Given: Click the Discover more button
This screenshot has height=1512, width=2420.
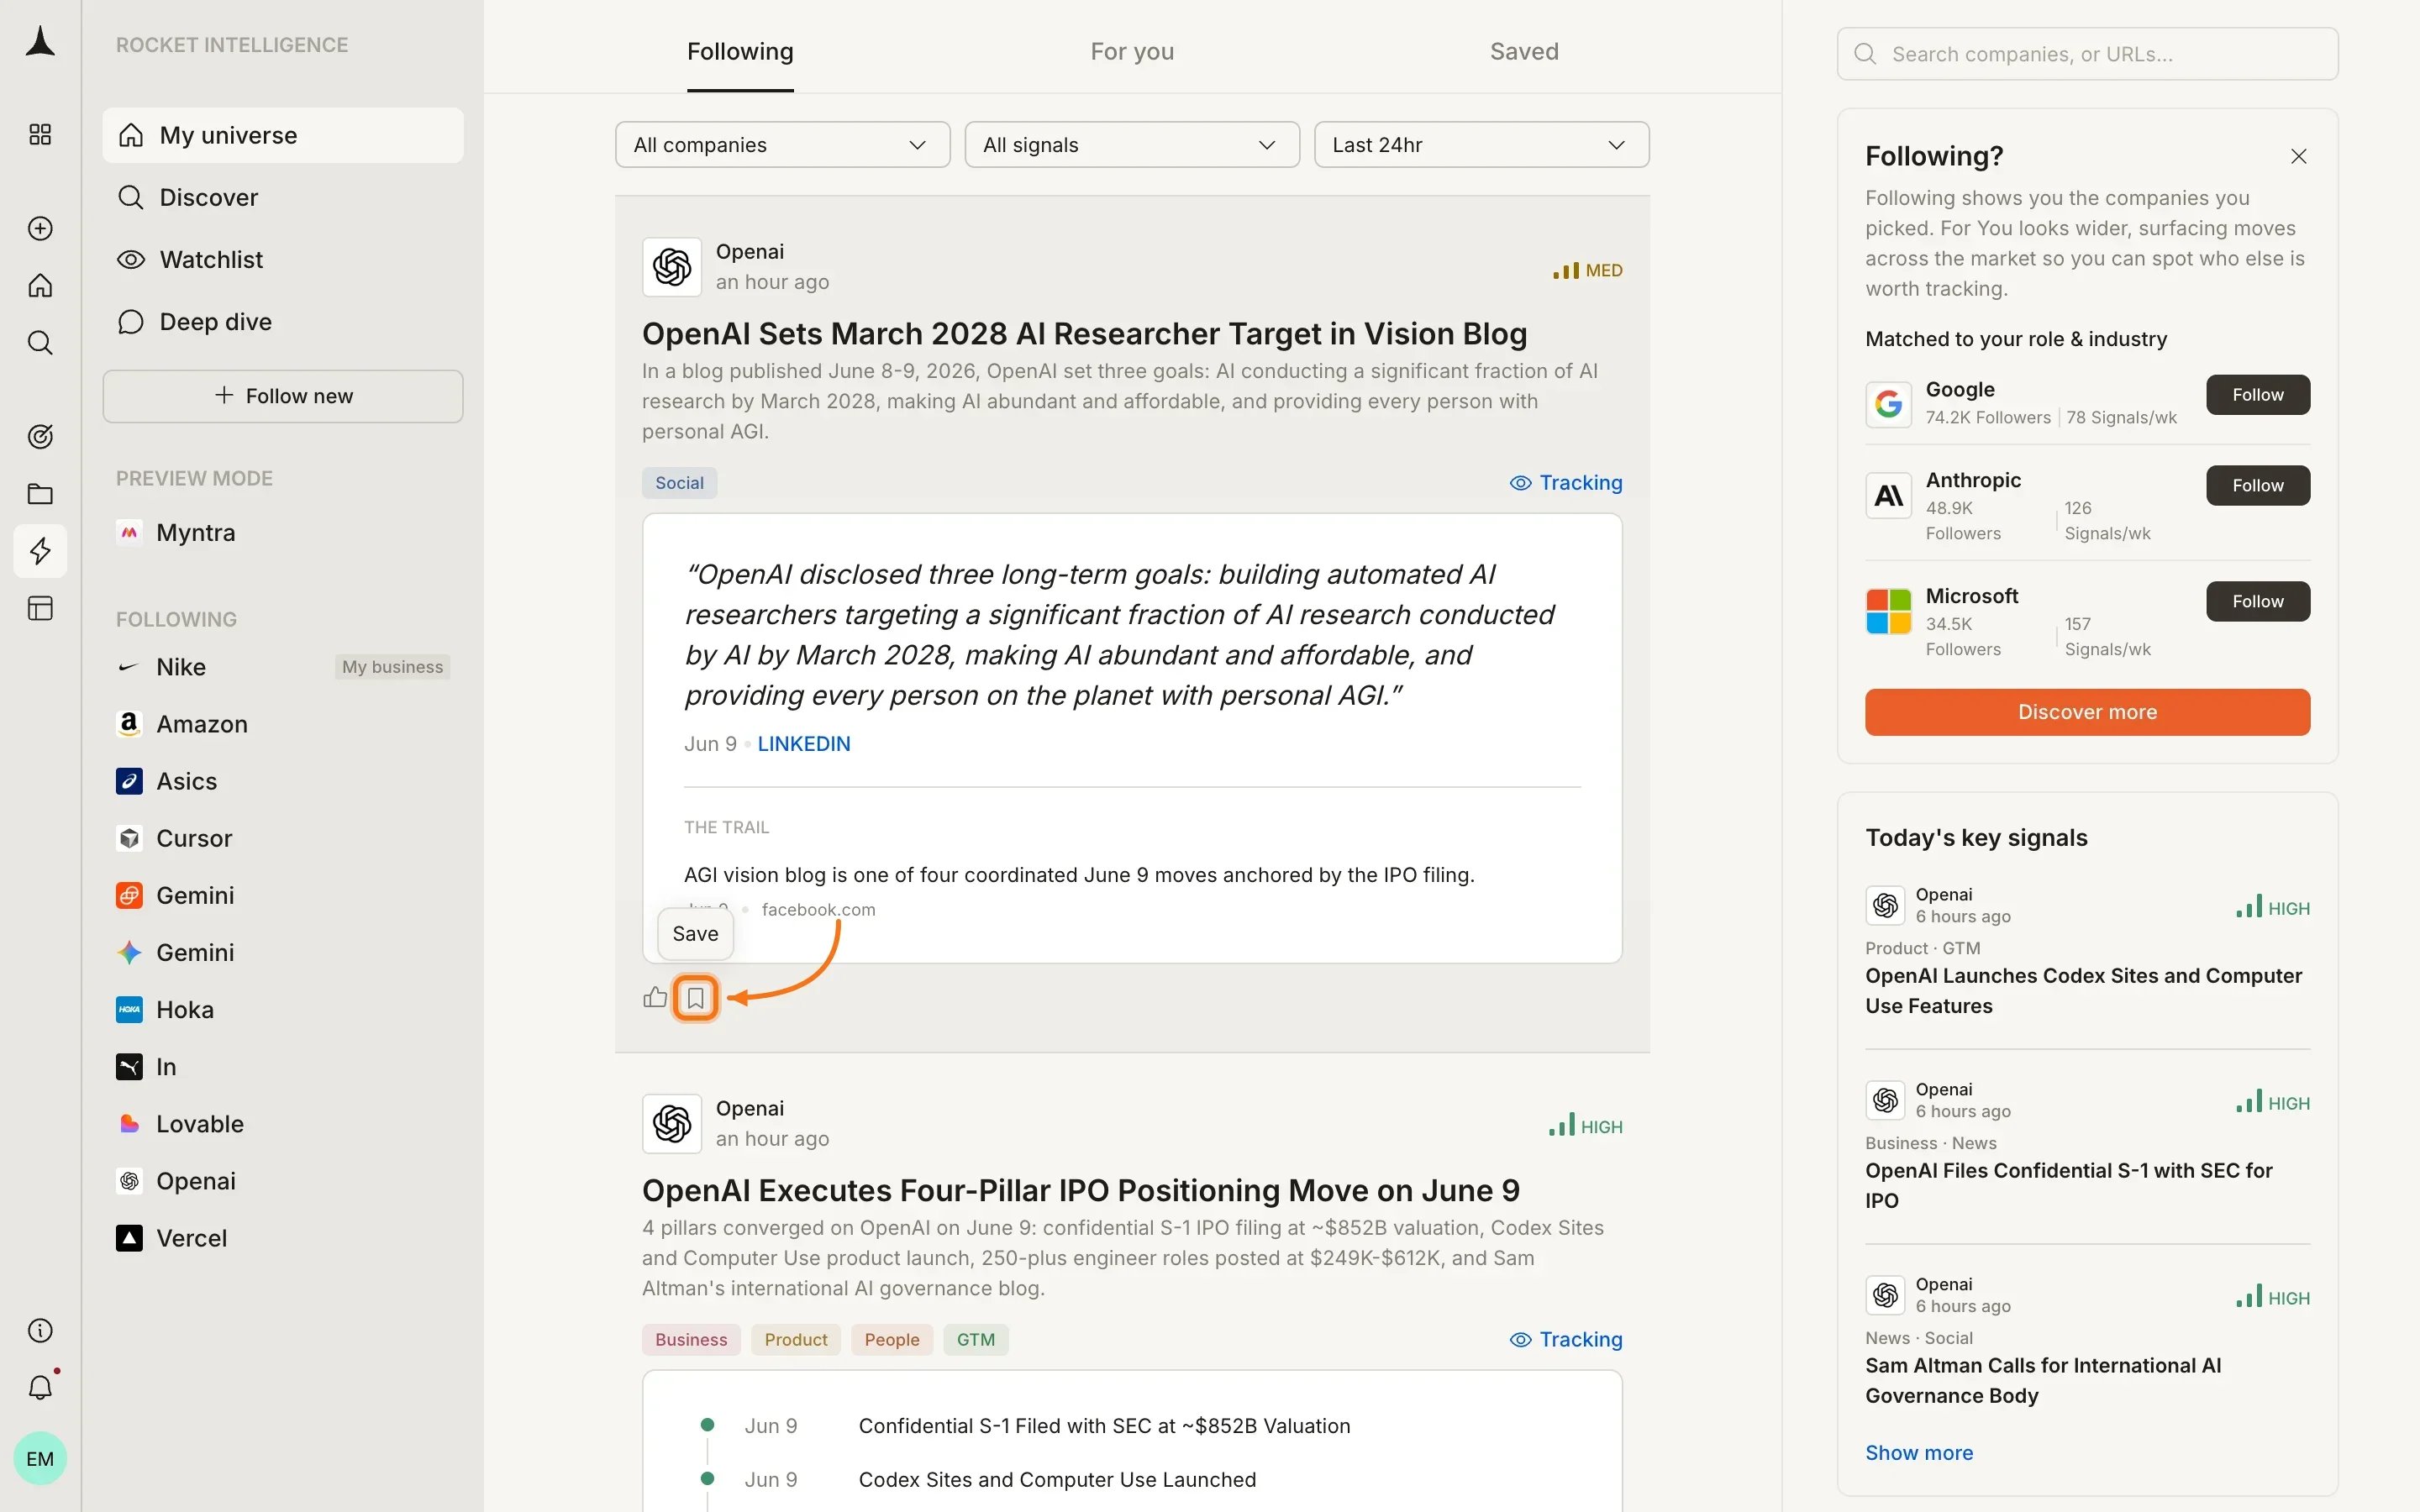Looking at the screenshot, I should point(2087,712).
